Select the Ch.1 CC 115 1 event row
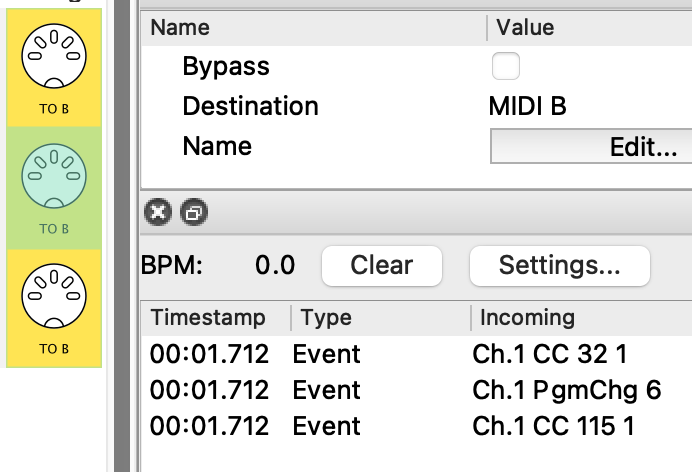The image size is (692, 472). tap(553, 426)
